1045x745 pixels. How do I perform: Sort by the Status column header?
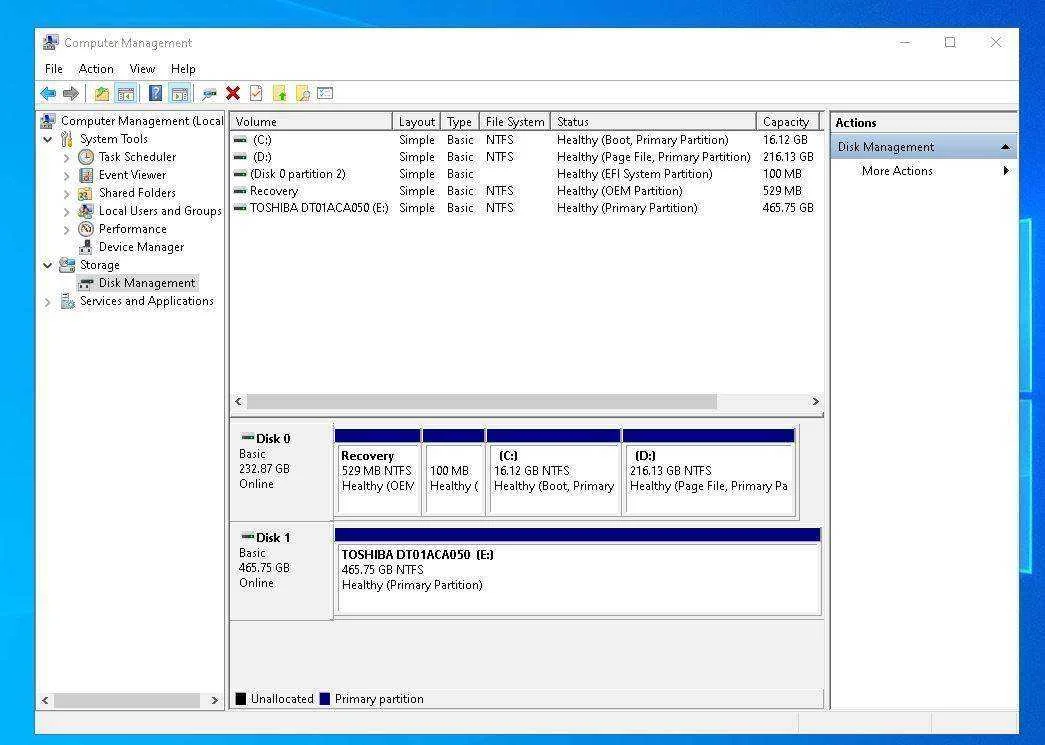[654, 121]
